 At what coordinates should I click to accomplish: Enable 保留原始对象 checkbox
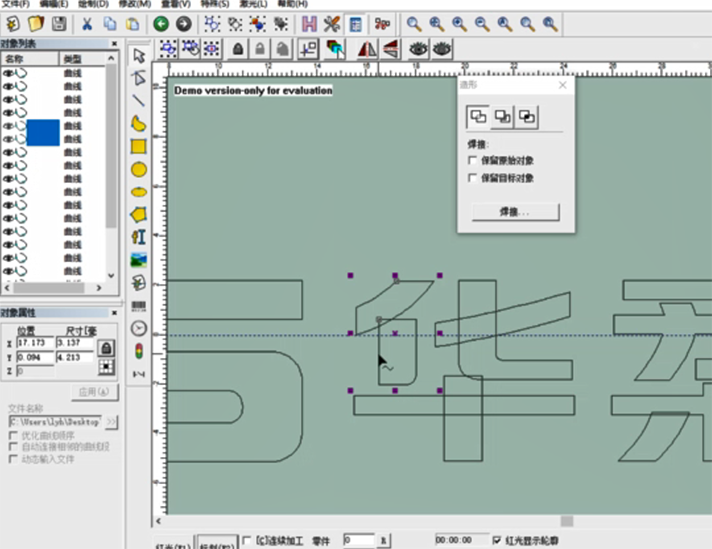pyautogui.click(x=473, y=160)
